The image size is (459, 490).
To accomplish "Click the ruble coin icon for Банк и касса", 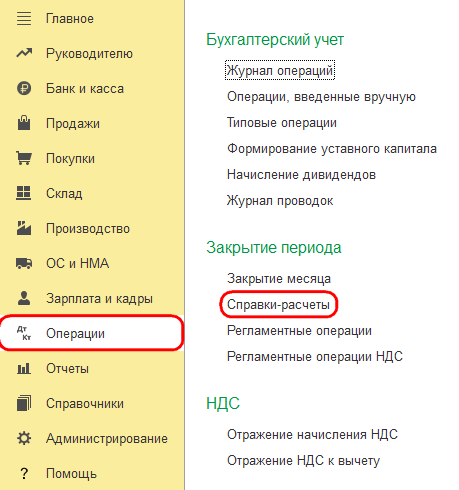I will click(x=24, y=88).
